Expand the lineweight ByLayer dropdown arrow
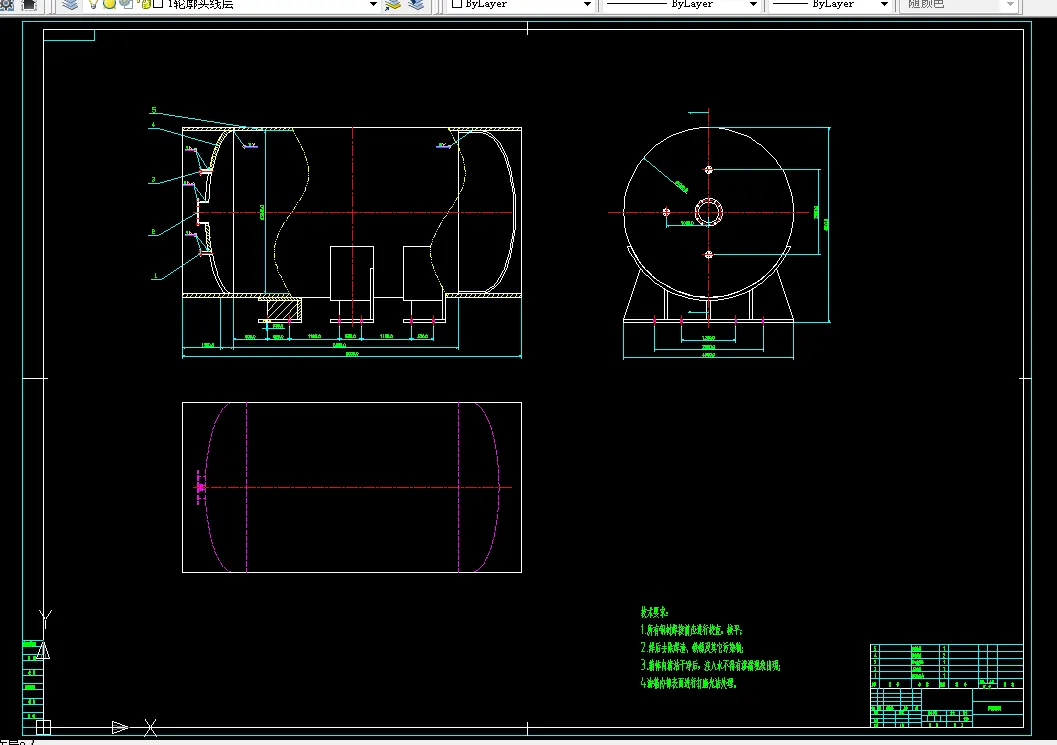This screenshot has width=1057, height=745. click(x=884, y=4)
